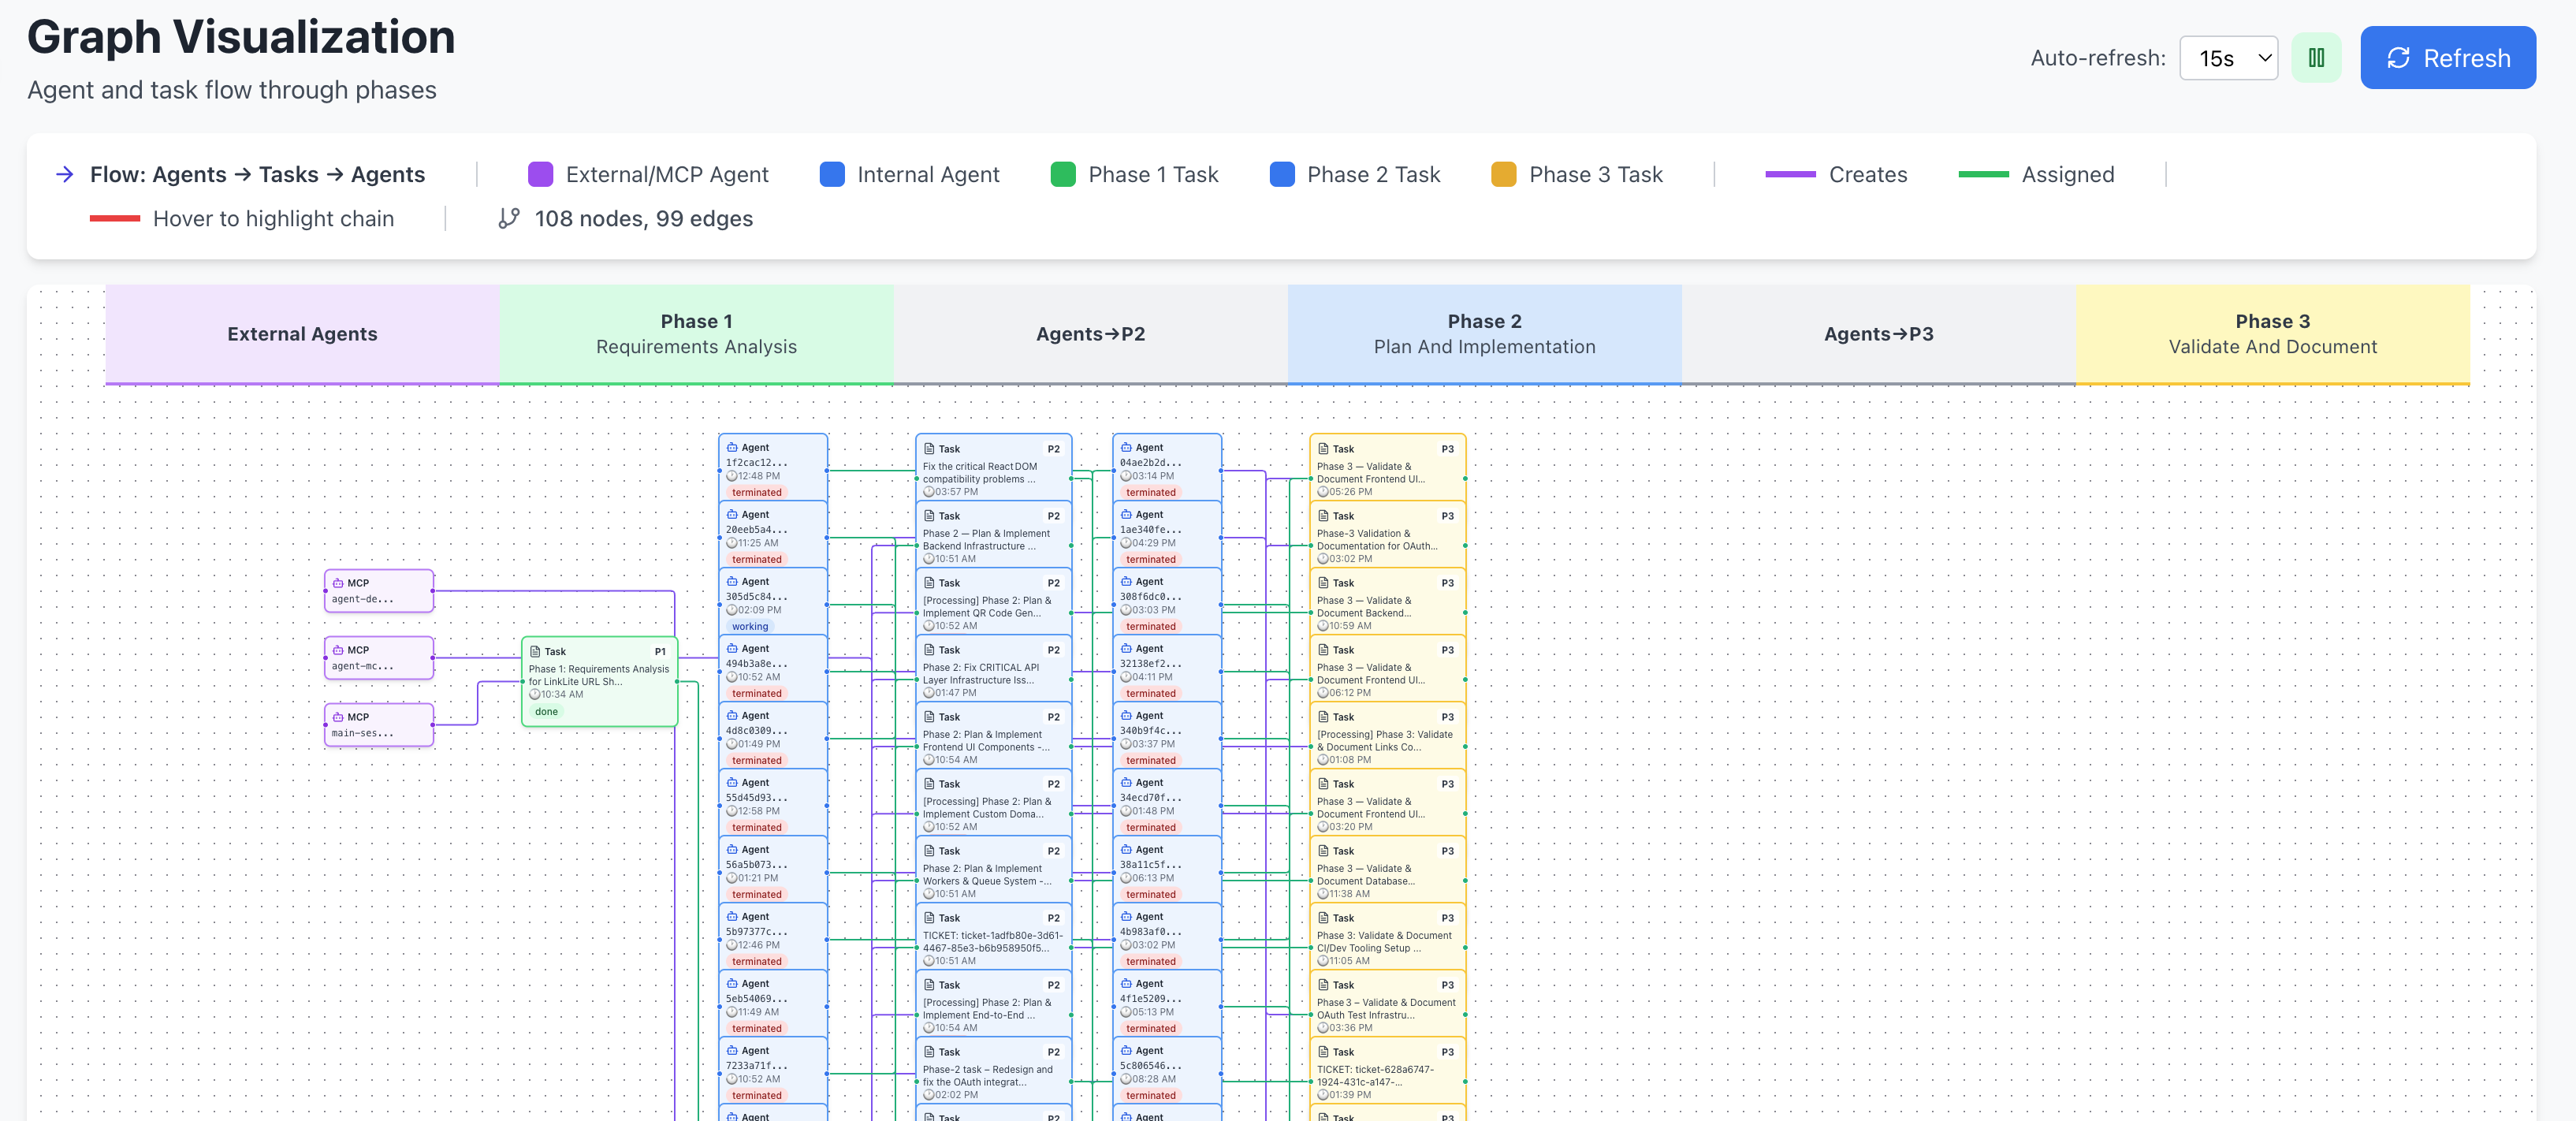The width and height of the screenshot is (2576, 1121).
Task: Click the Refresh button
Action: 2448,57
